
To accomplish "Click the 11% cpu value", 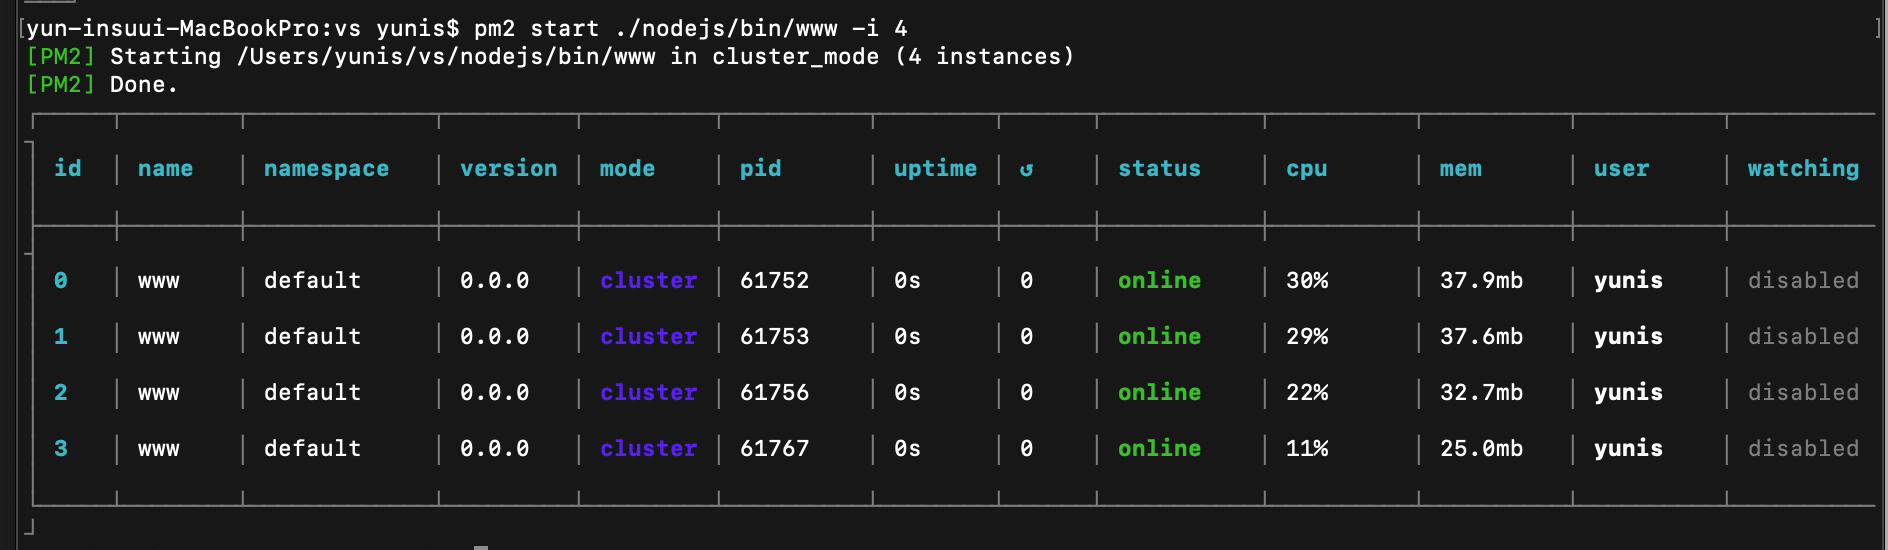I will (1307, 448).
